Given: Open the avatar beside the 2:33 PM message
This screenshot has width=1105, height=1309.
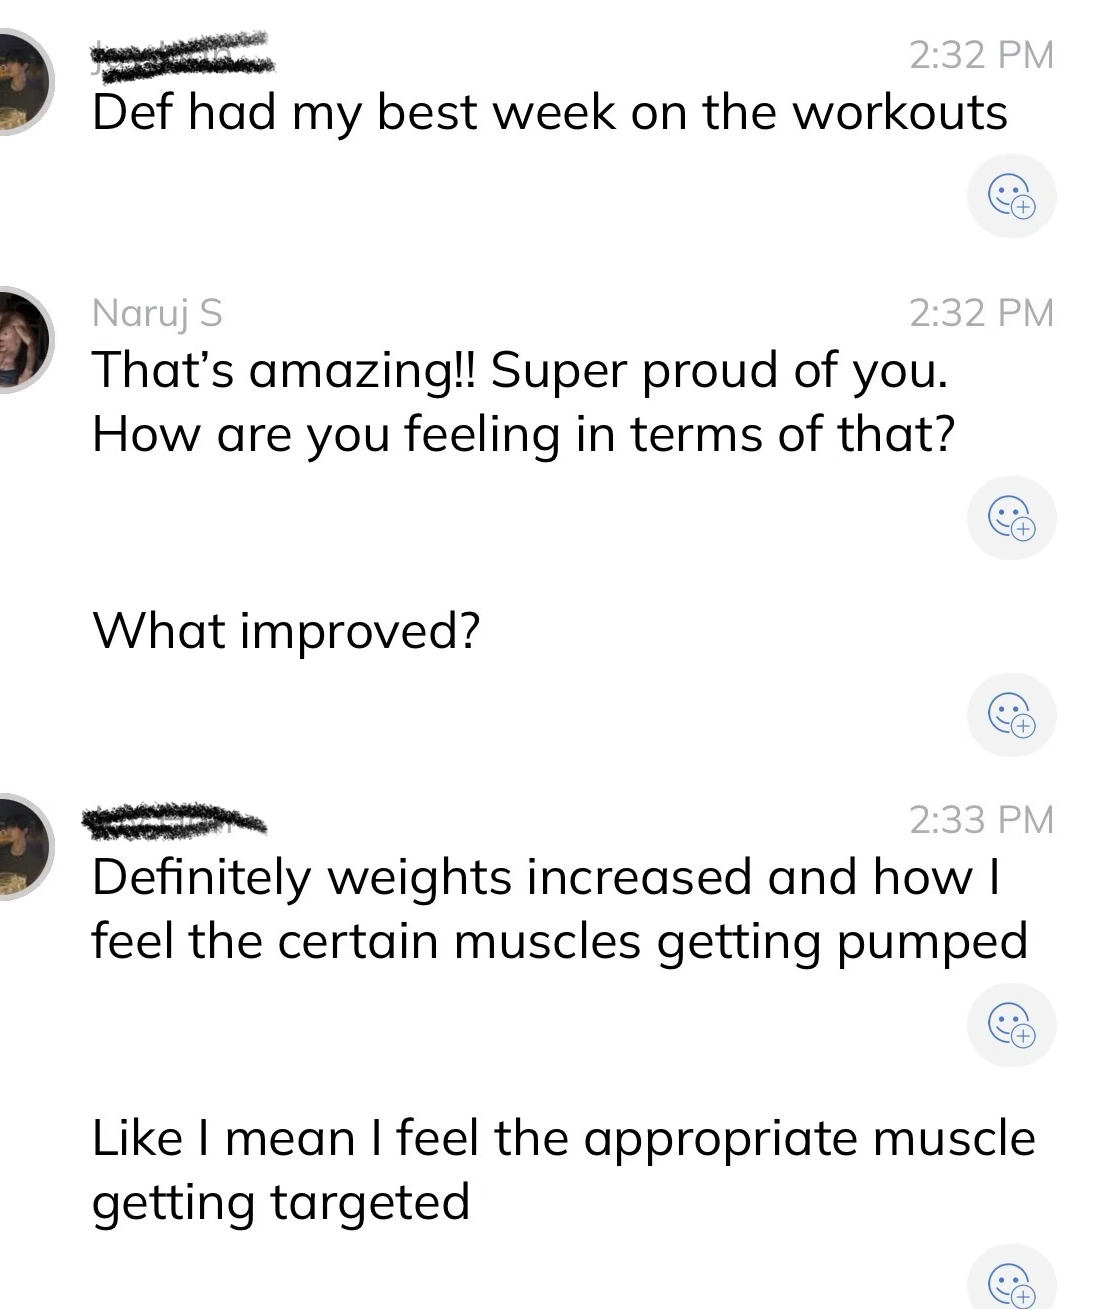Looking at the screenshot, I should tap(22, 846).
